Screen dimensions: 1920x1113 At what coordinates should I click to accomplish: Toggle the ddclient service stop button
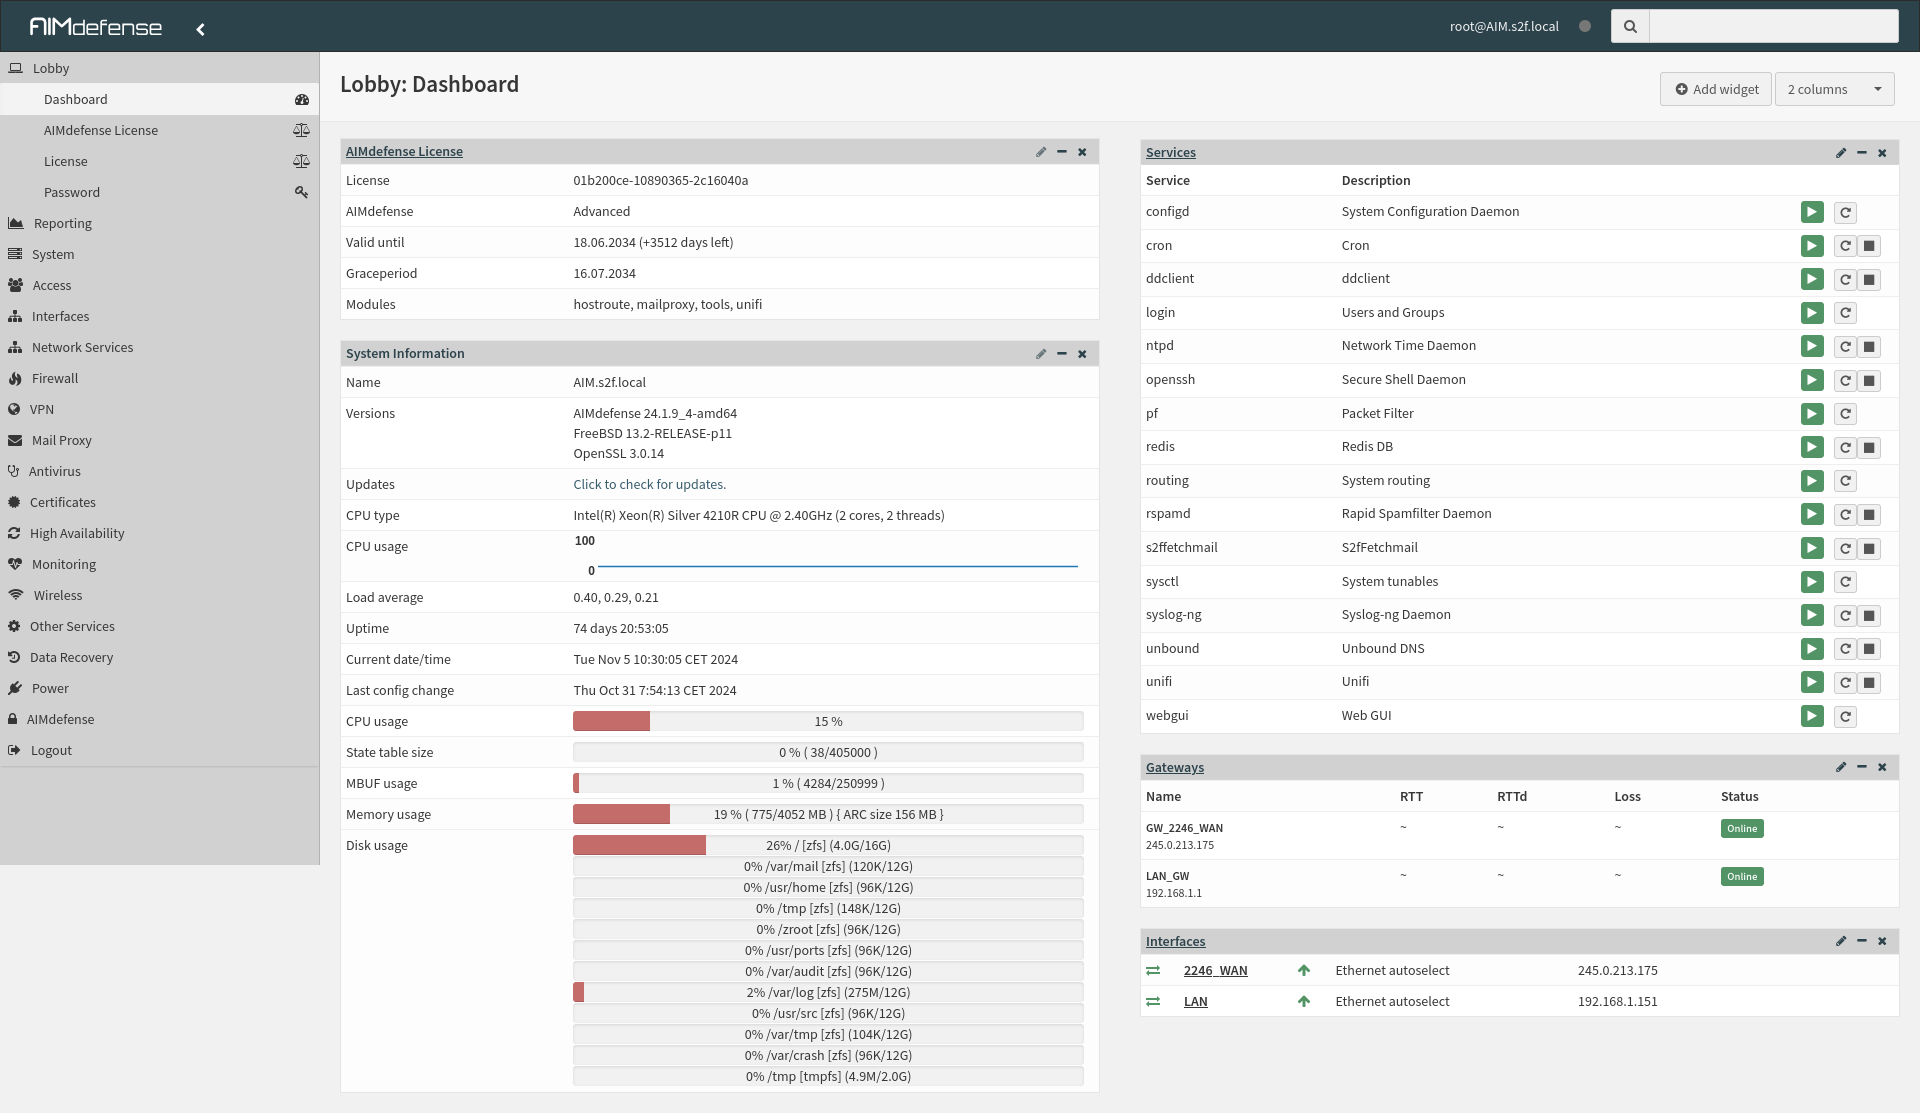click(x=1870, y=278)
